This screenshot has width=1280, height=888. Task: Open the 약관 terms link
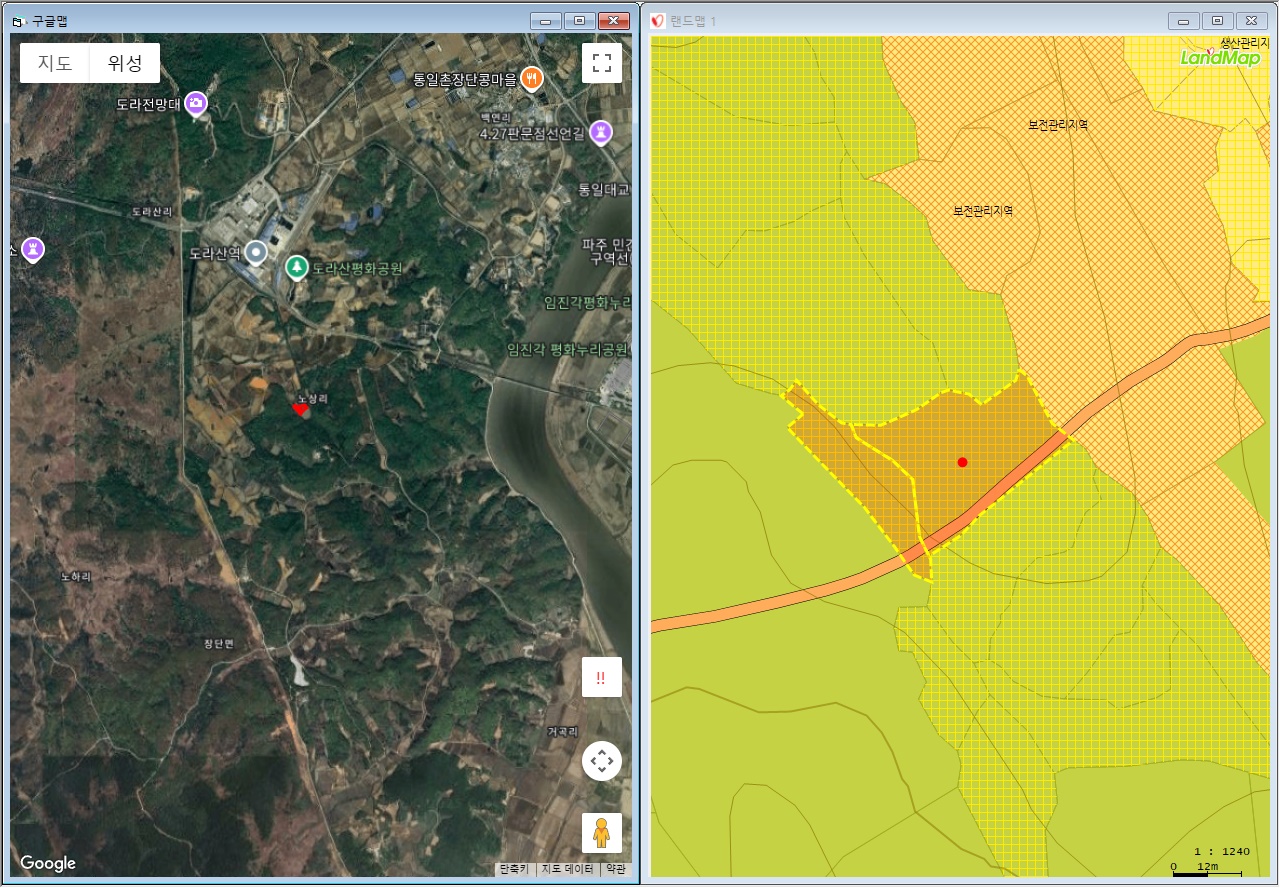(616, 869)
